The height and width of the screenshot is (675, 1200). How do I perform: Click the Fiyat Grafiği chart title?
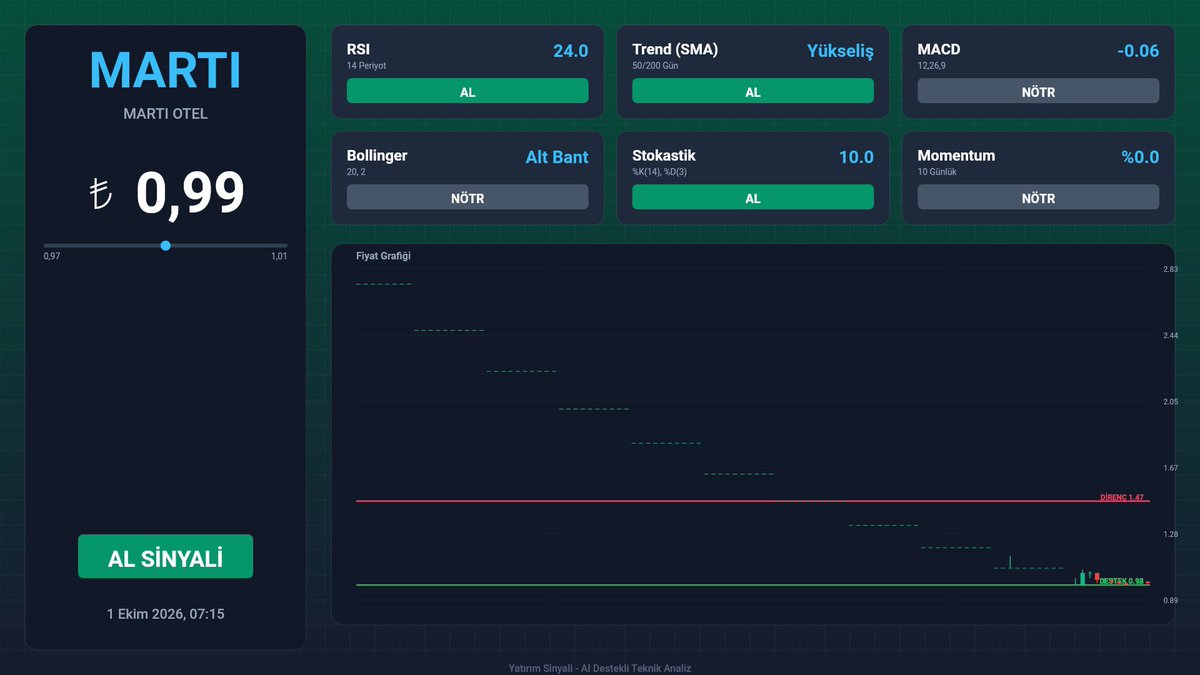383,256
